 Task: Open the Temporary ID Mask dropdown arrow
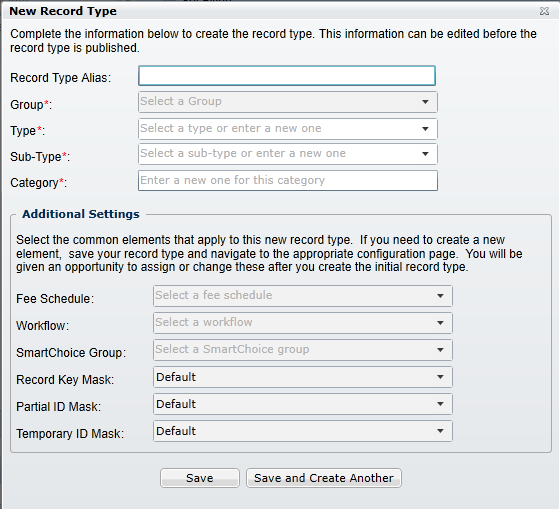[x=440, y=431]
